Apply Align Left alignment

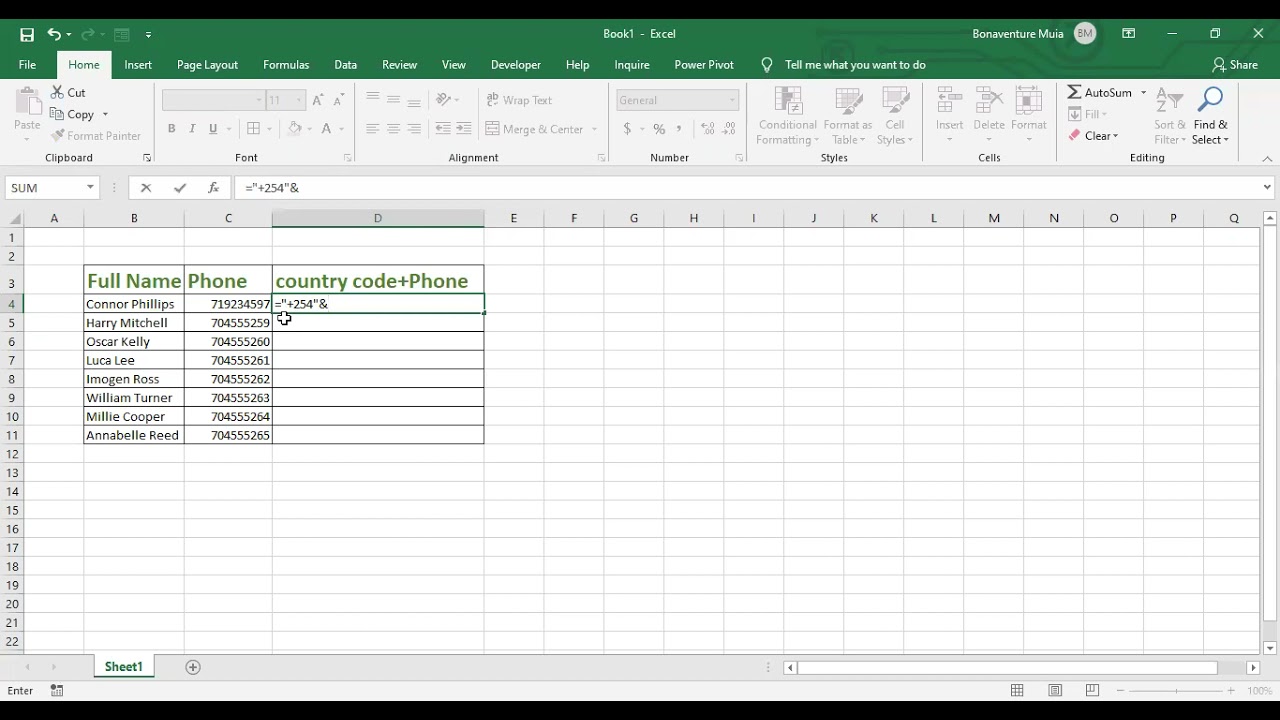372,129
